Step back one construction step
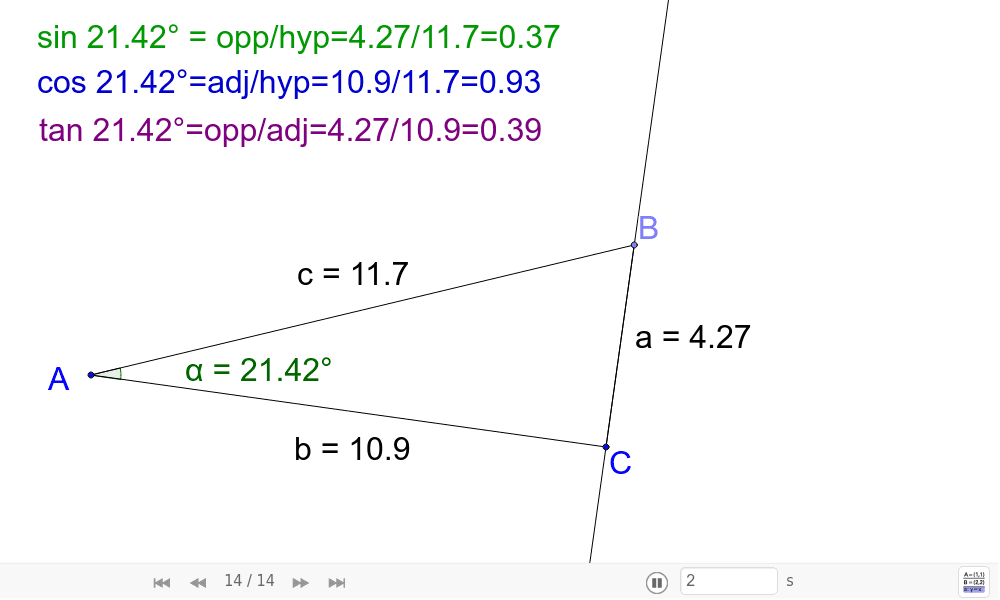 [x=198, y=582]
